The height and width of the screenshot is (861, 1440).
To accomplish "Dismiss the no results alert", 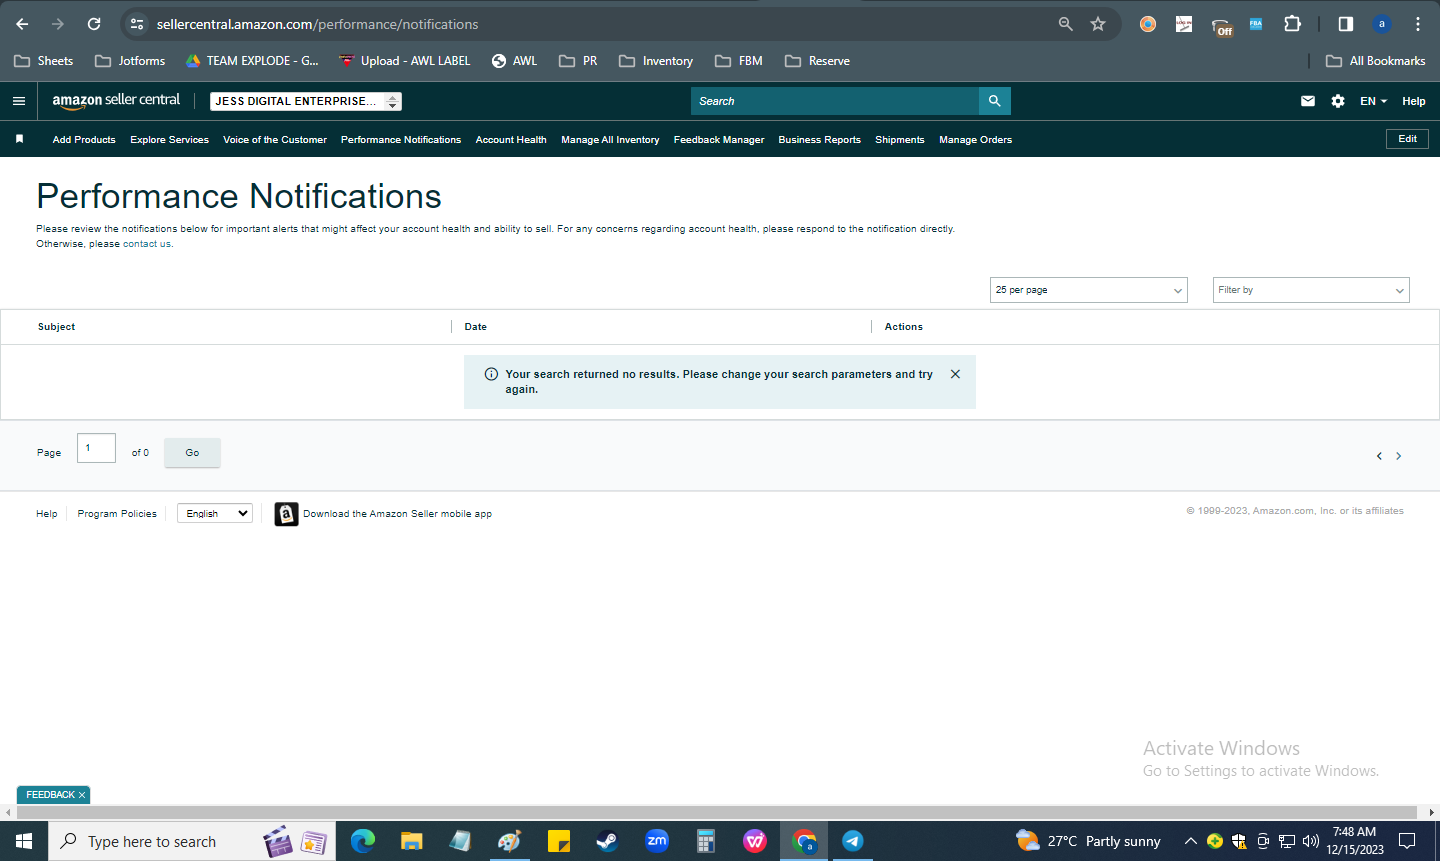I will tap(955, 374).
